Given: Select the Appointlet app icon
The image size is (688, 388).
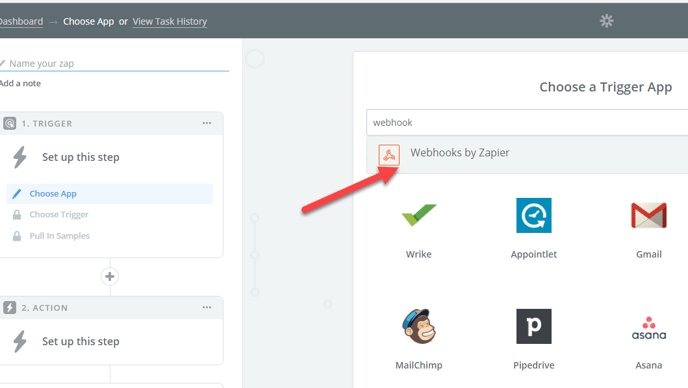Looking at the screenshot, I should [534, 215].
